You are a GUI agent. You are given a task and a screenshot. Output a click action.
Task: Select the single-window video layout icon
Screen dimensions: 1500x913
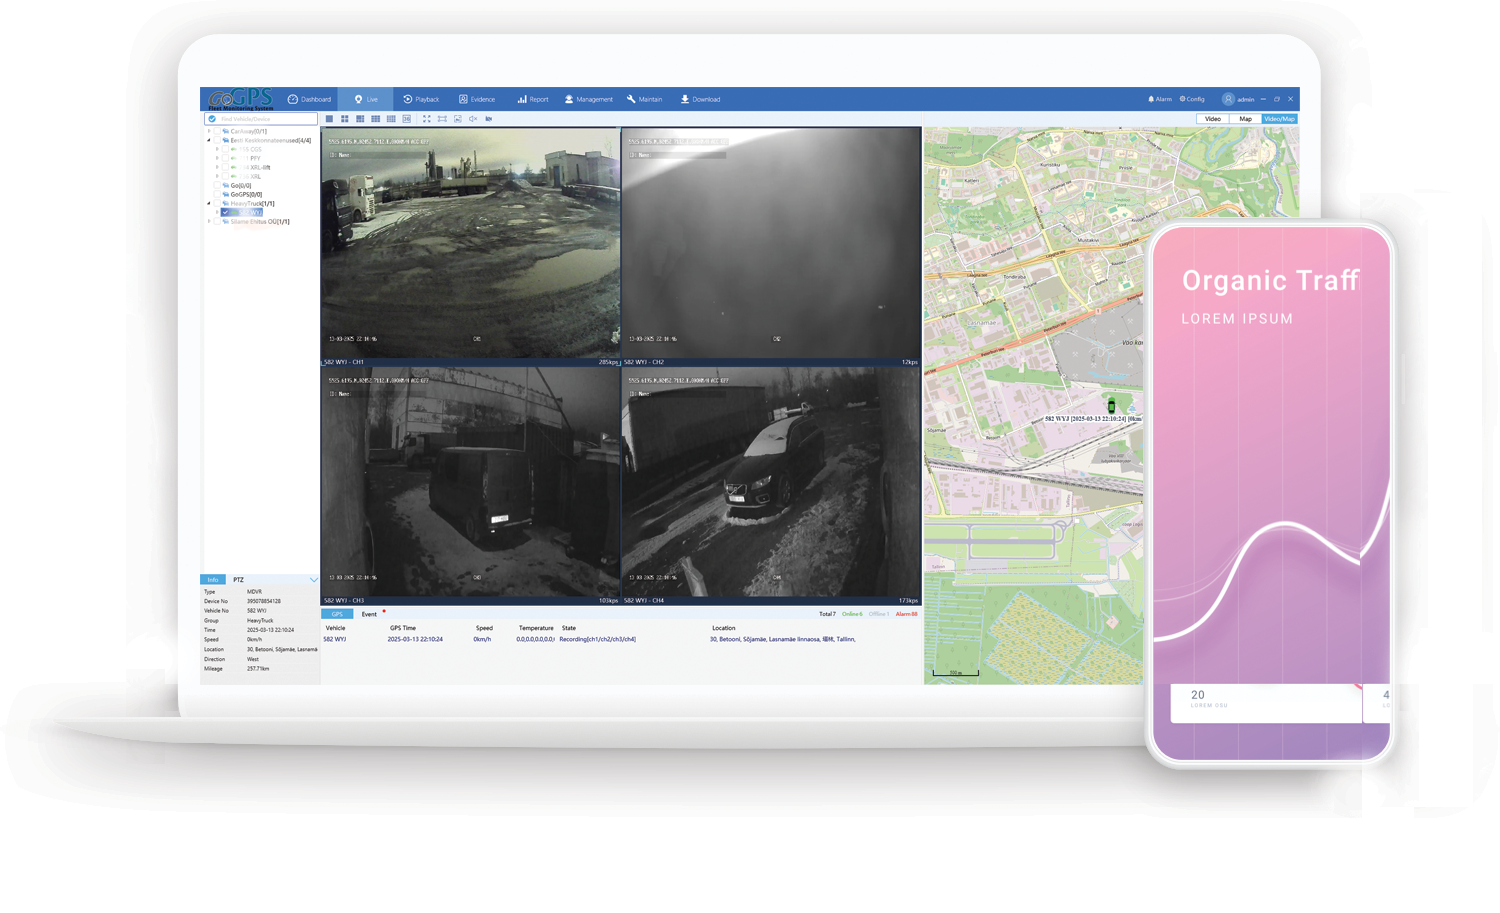click(x=329, y=119)
